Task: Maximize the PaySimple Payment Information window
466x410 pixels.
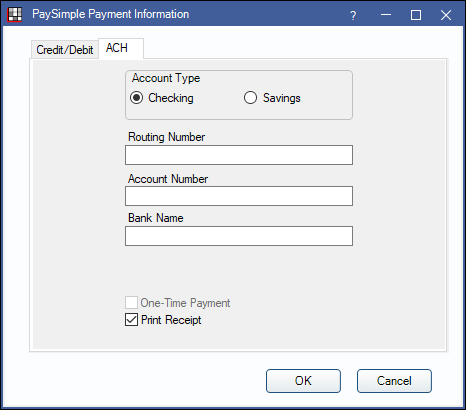Action: point(416,15)
